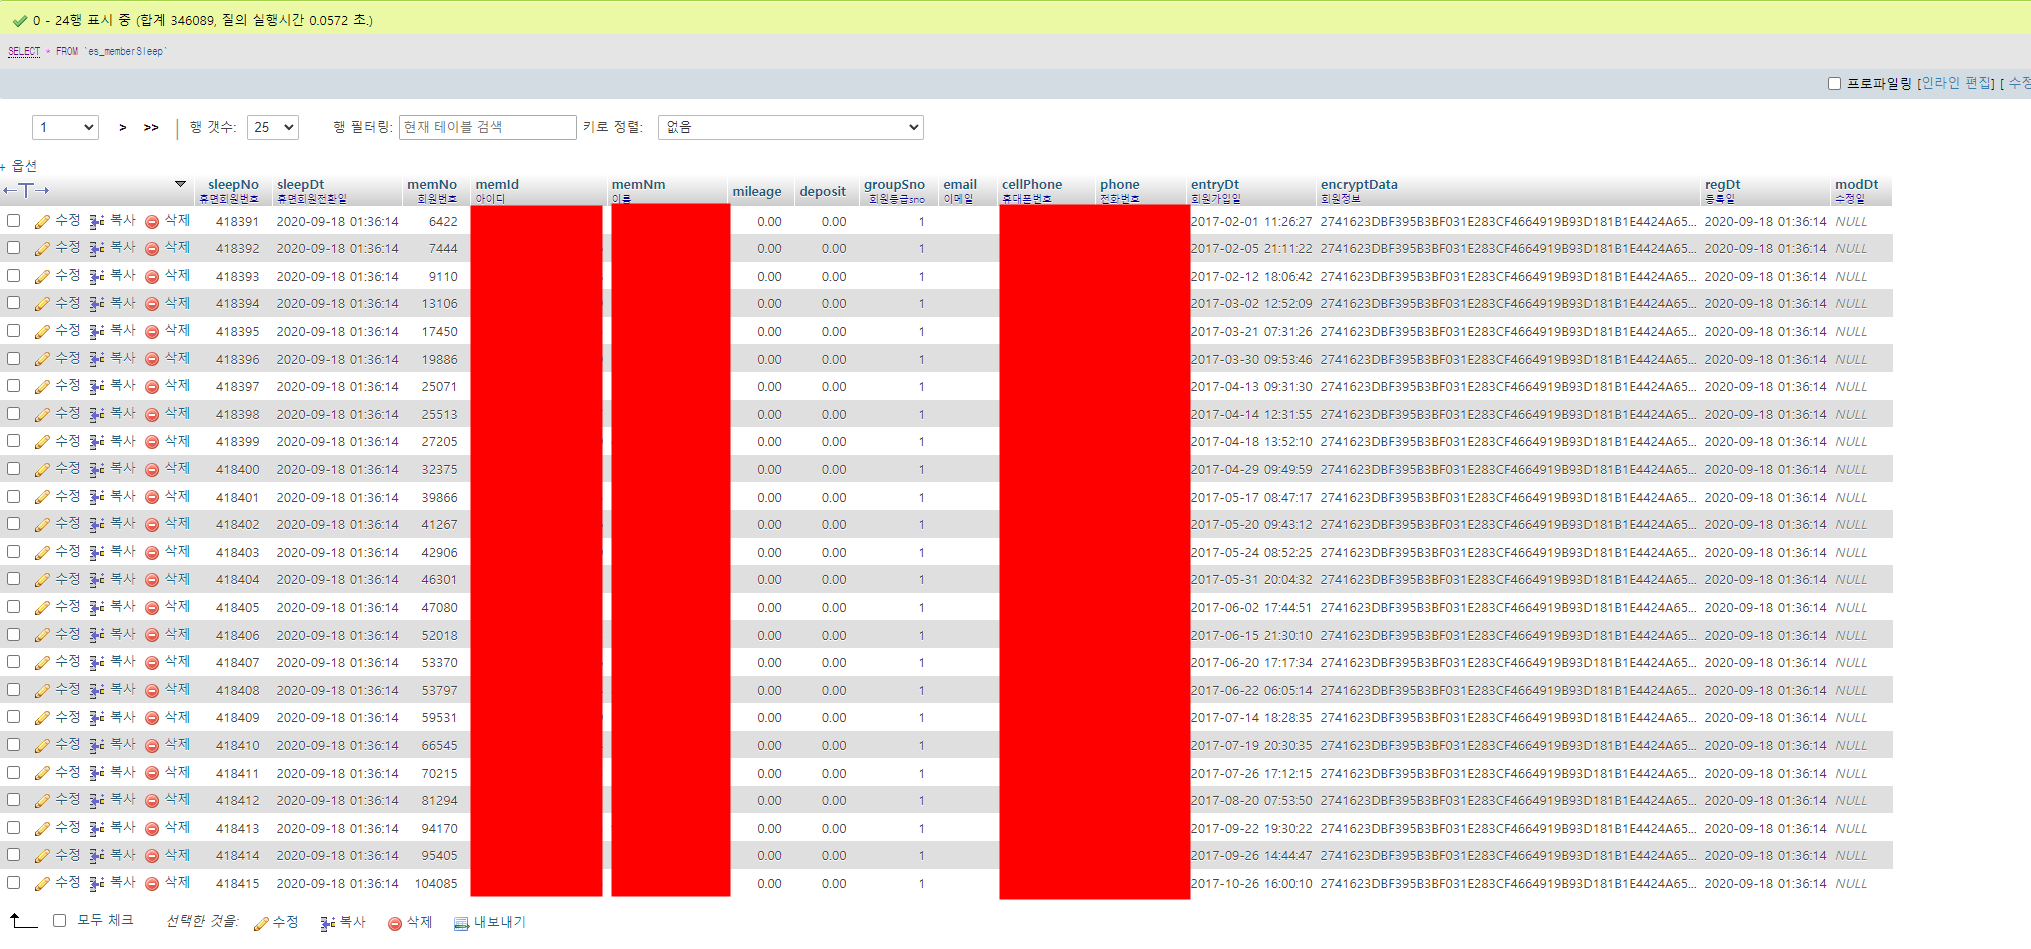Open the 행 갯수 rows-per-page dropdown
Screen dimensions: 2031x949
[273, 127]
